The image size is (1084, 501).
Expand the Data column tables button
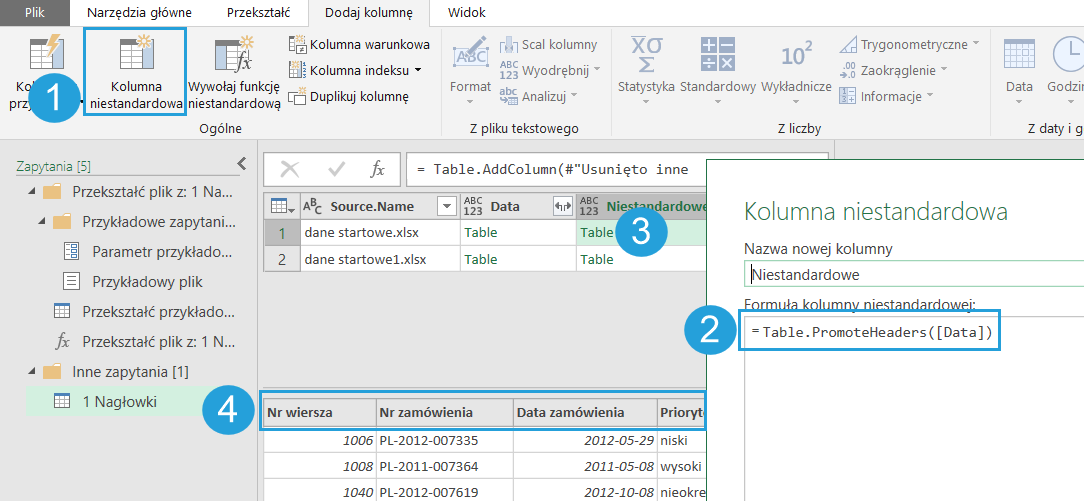point(562,206)
